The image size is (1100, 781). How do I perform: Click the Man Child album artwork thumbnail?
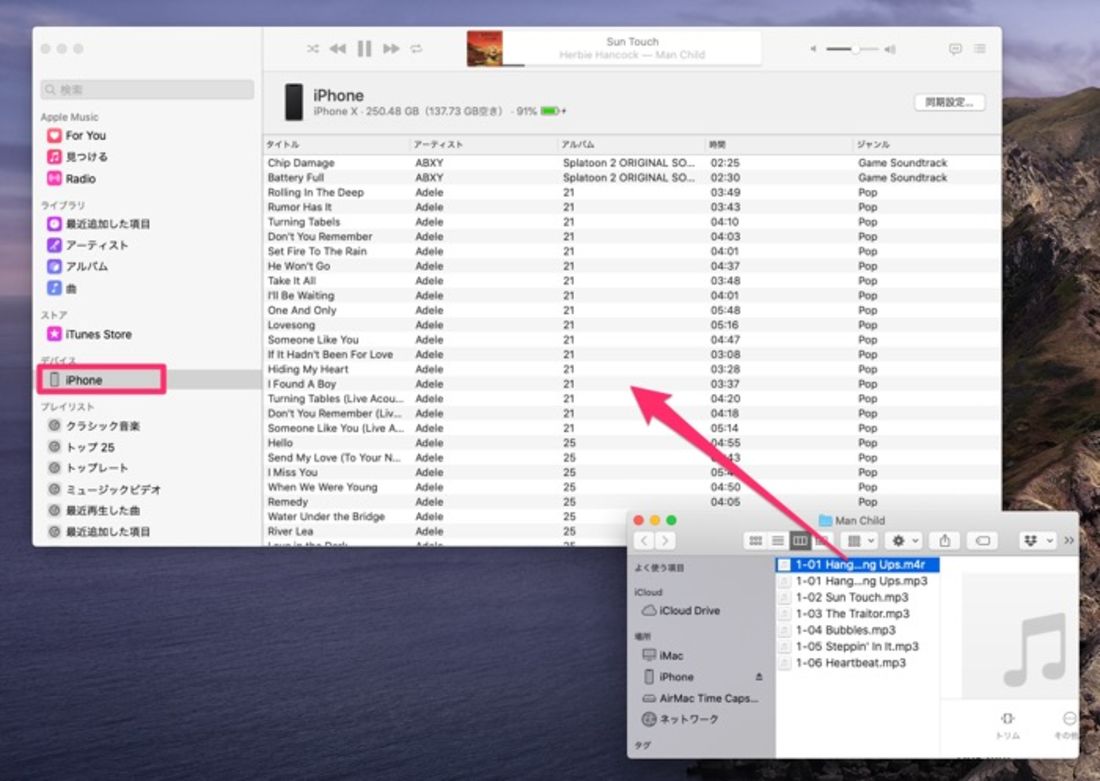pyautogui.click(x=485, y=48)
